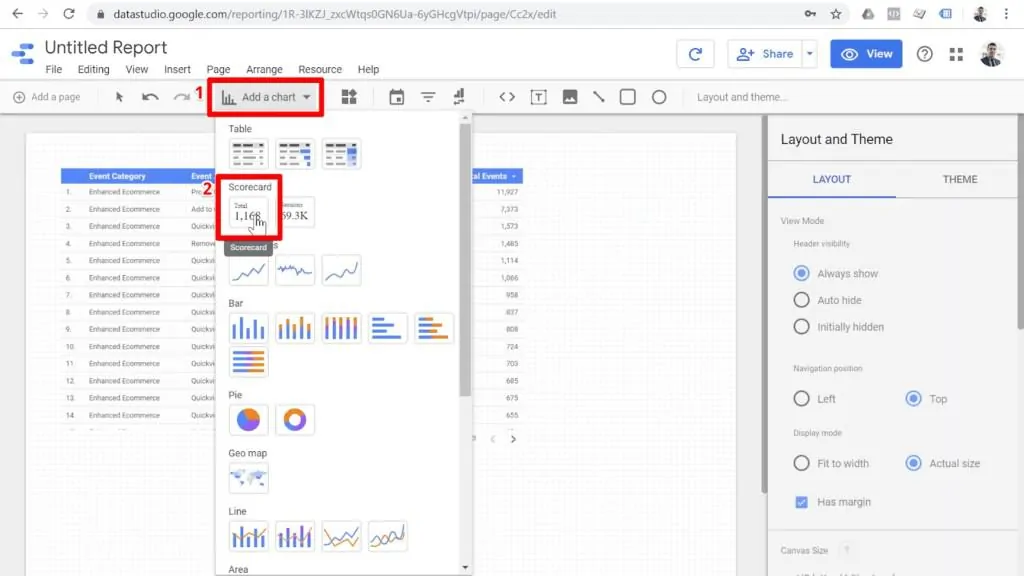Switch to the Theme tab
1024x576 pixels.
959,179
